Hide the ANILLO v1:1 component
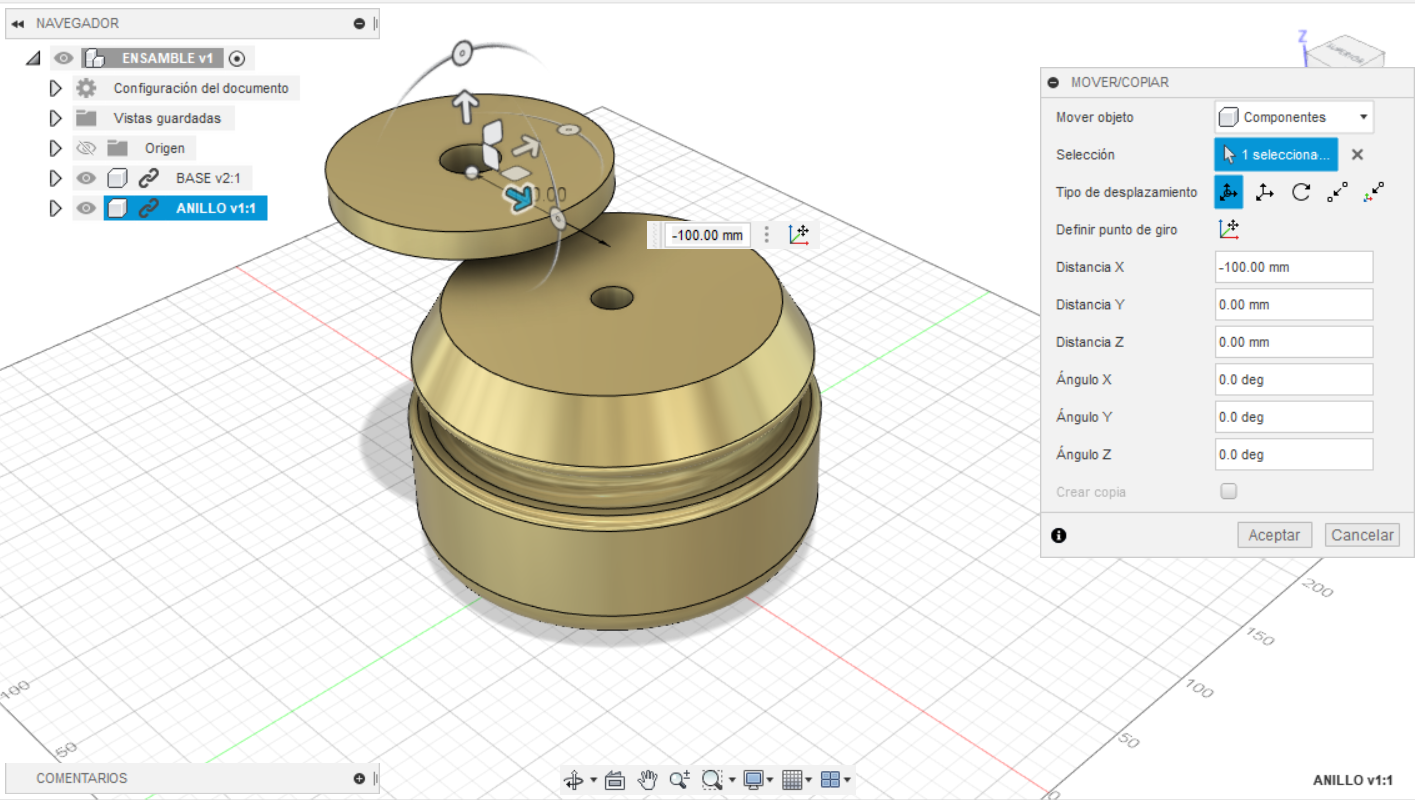Screen dimensions: 1415x800 [x=86, y=208]
